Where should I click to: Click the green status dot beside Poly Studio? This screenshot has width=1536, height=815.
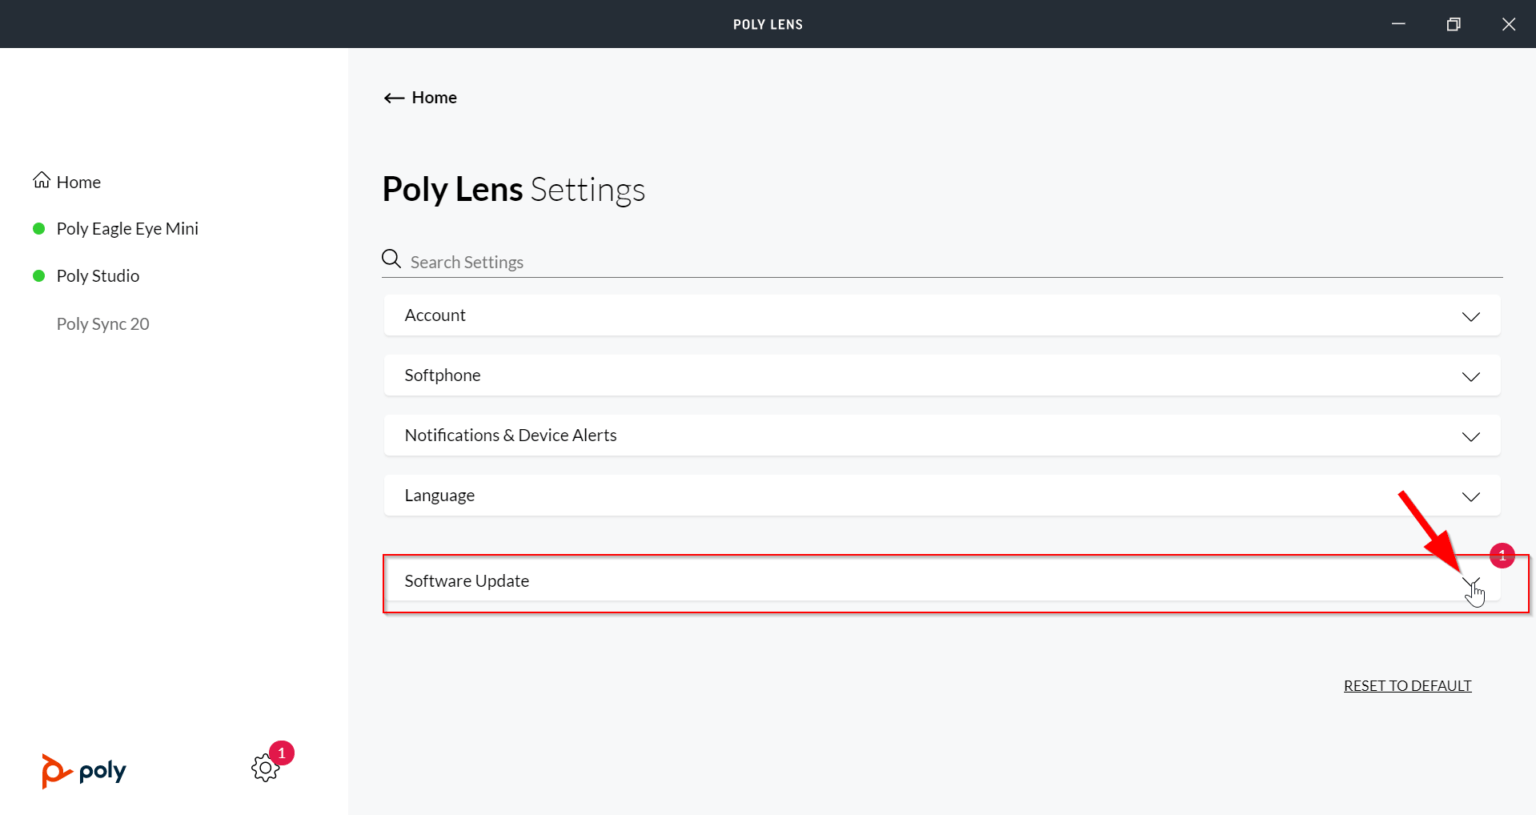(x=39, y=275)
